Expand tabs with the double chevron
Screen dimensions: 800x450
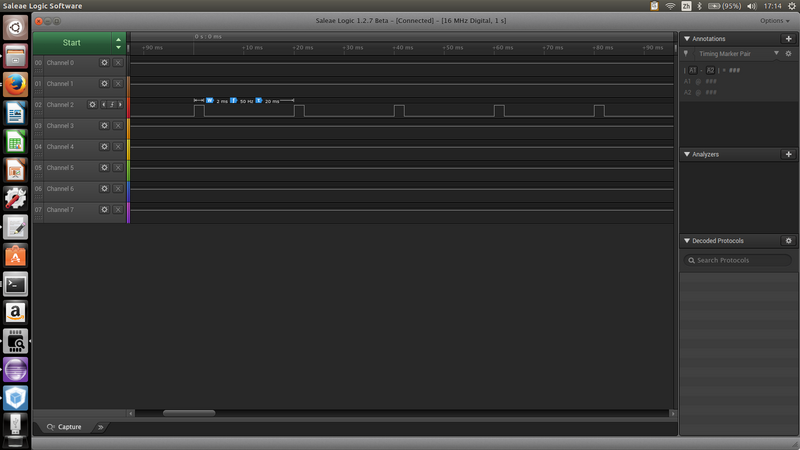point(101,427)
